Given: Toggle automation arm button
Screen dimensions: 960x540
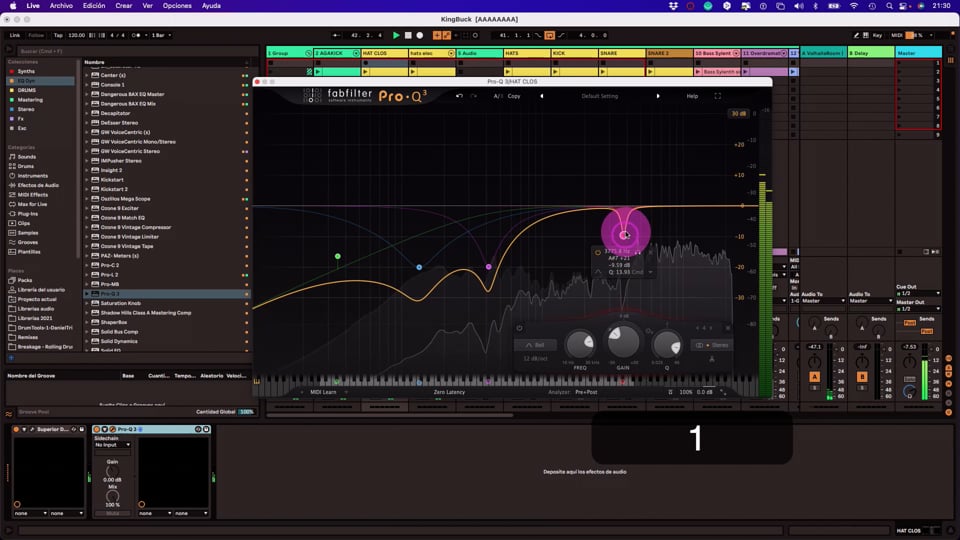Looking at the screenshot, I should coord(446,36).
